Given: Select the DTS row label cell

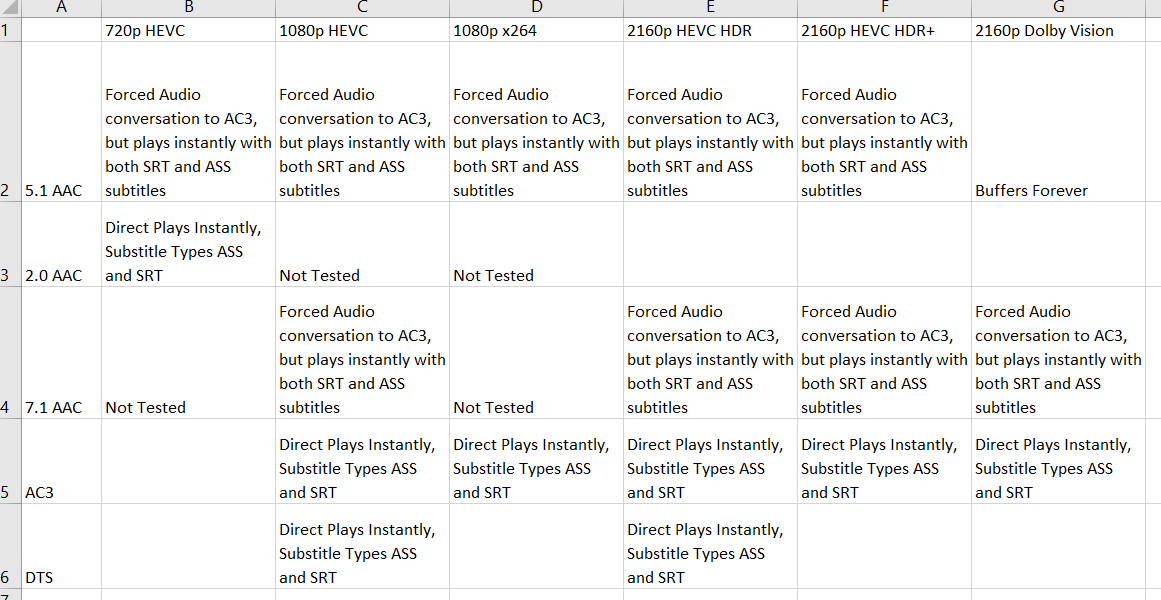Looking at the screenshot, I should [61, 547].
